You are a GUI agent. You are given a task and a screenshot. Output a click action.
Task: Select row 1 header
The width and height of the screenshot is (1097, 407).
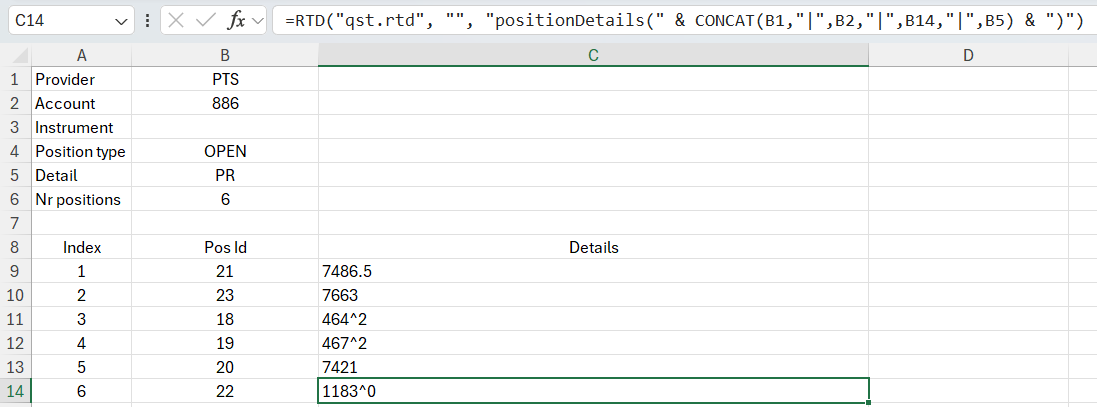[15, 80]
